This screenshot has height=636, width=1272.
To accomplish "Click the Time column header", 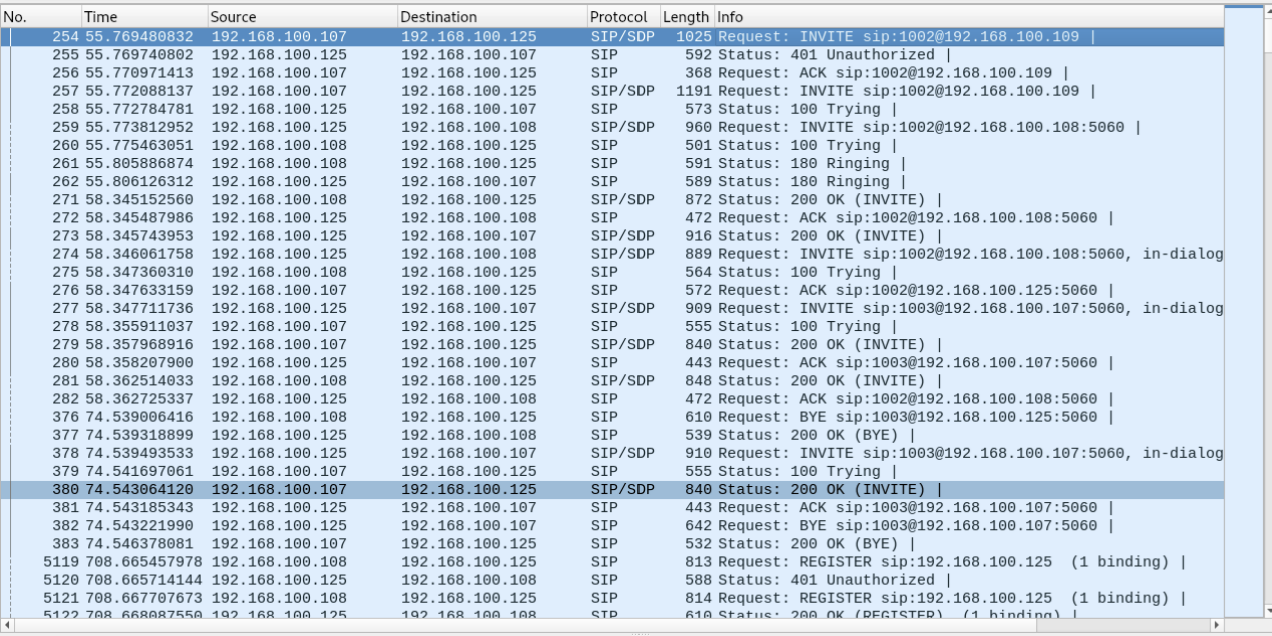I will [x=143, y=17].
